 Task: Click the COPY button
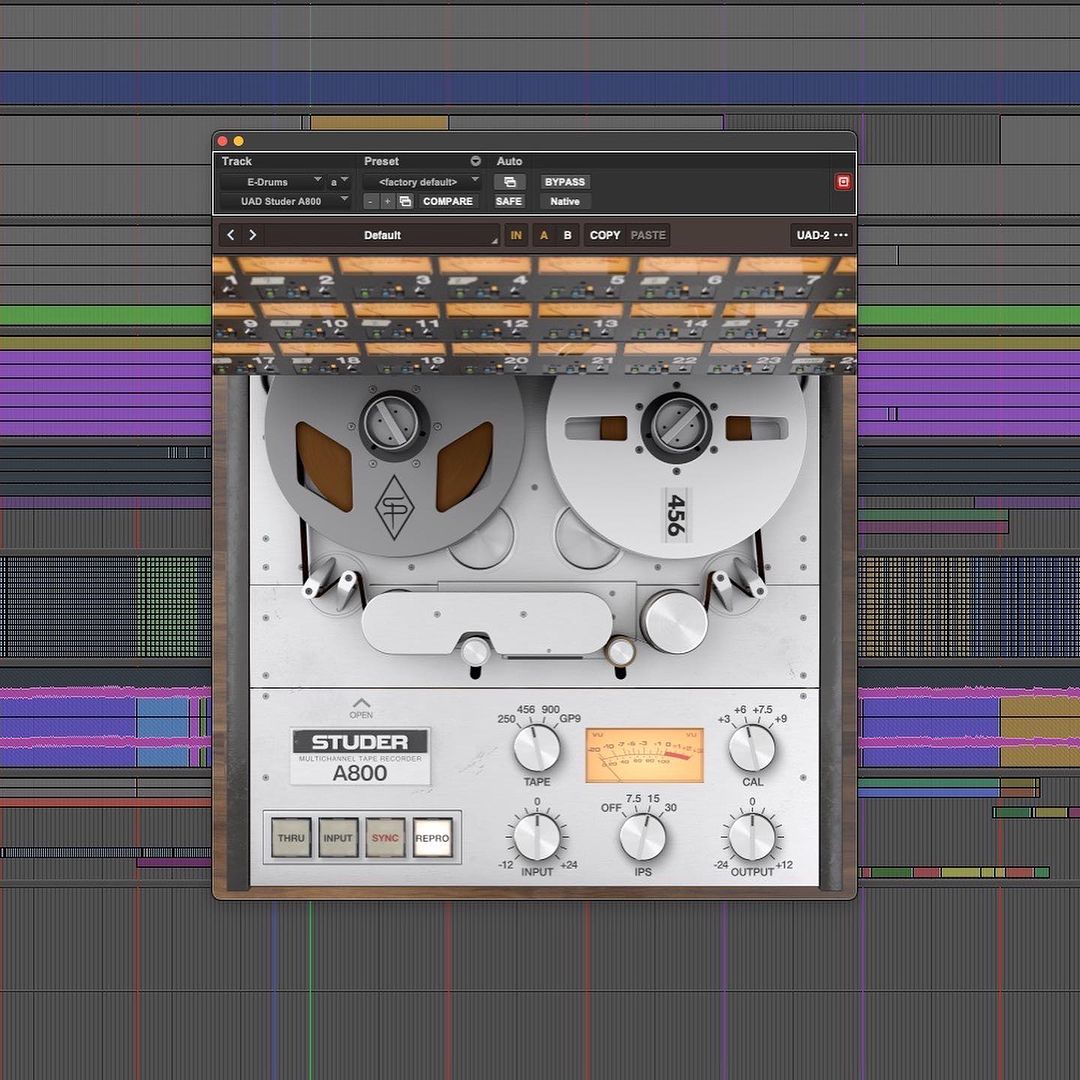[x=605, y=235]
